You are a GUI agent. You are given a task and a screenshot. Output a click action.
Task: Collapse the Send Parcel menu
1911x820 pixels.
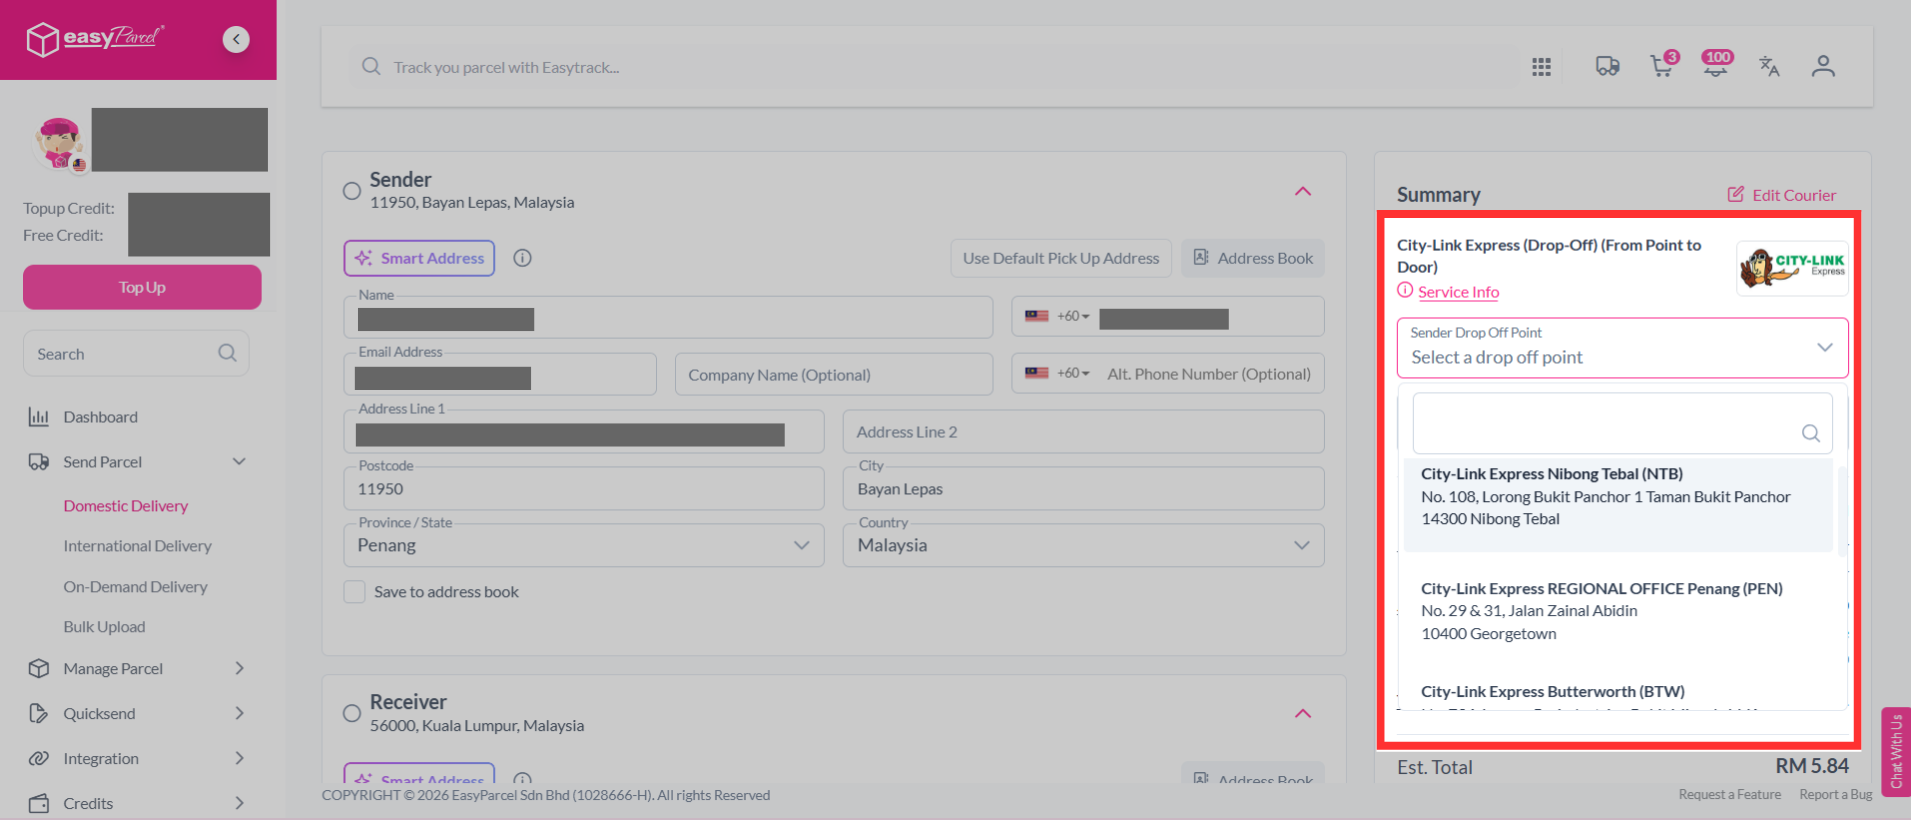[239, 462]
